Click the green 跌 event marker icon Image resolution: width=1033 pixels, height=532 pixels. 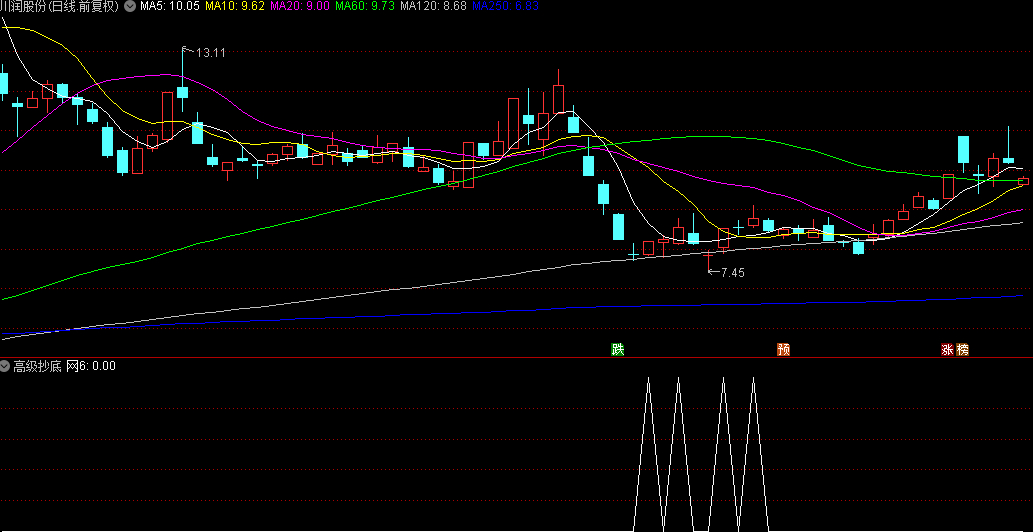pos(618,349)
